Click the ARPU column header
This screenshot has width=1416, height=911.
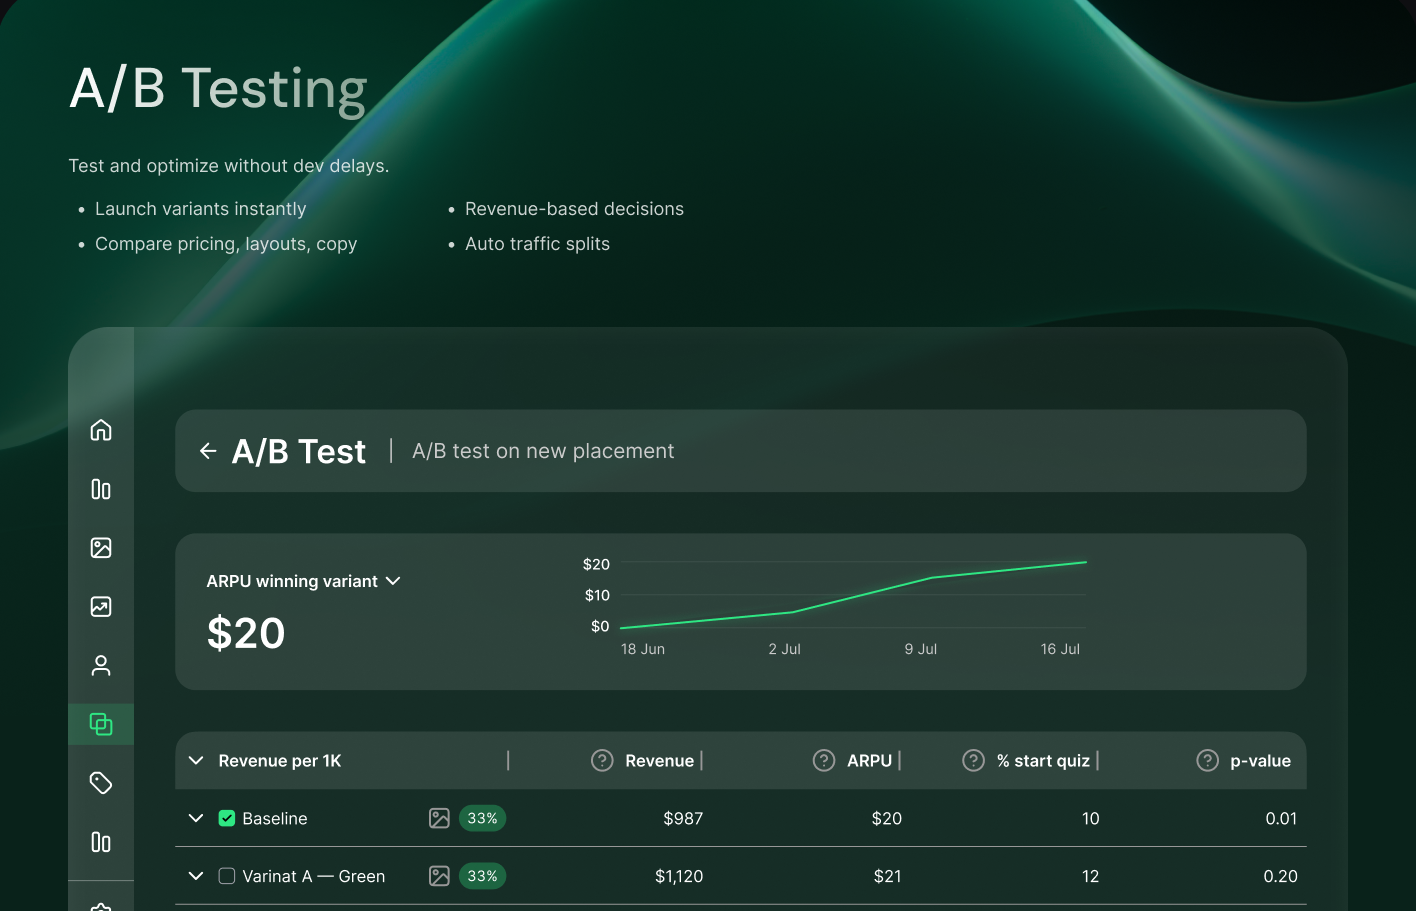click(x=869, y=761)
